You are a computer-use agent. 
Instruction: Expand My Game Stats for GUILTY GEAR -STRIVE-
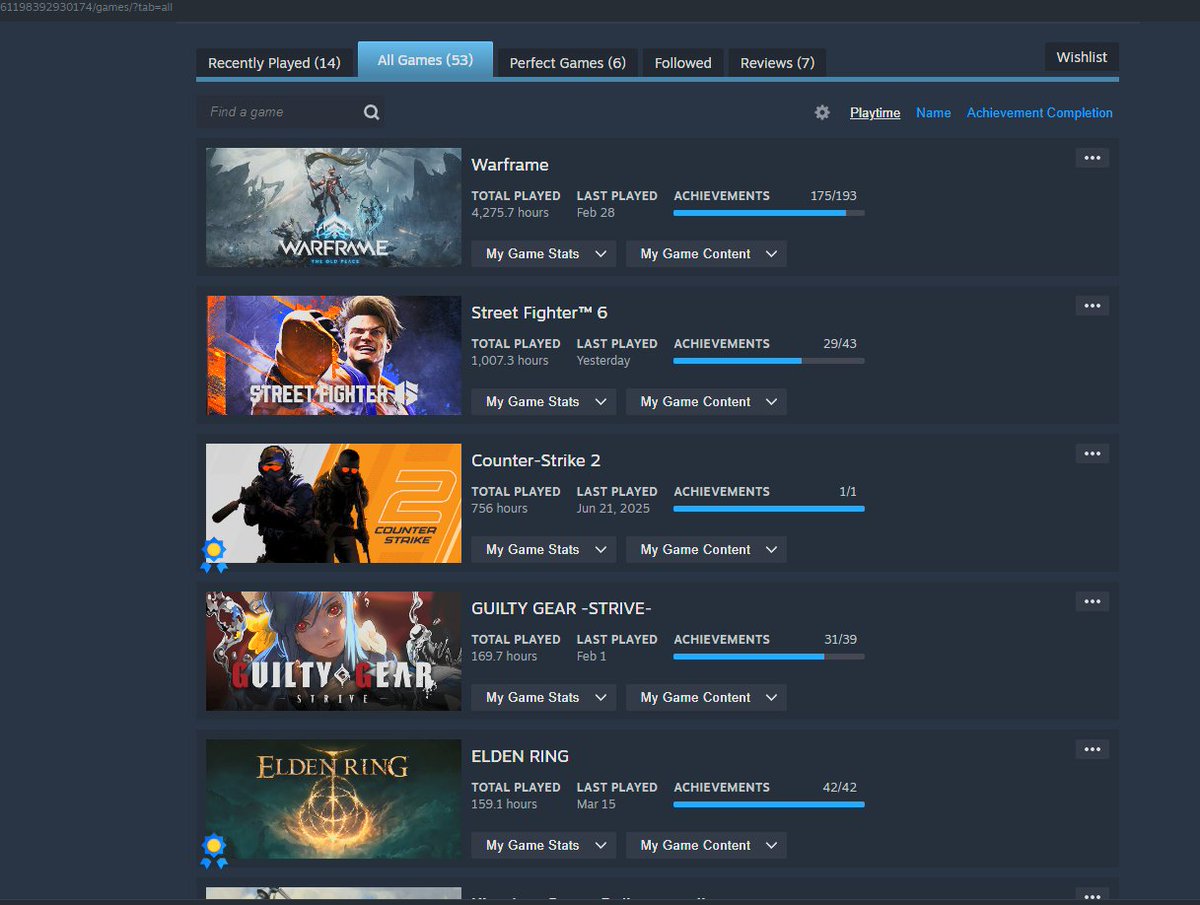[x=546, y=698]
